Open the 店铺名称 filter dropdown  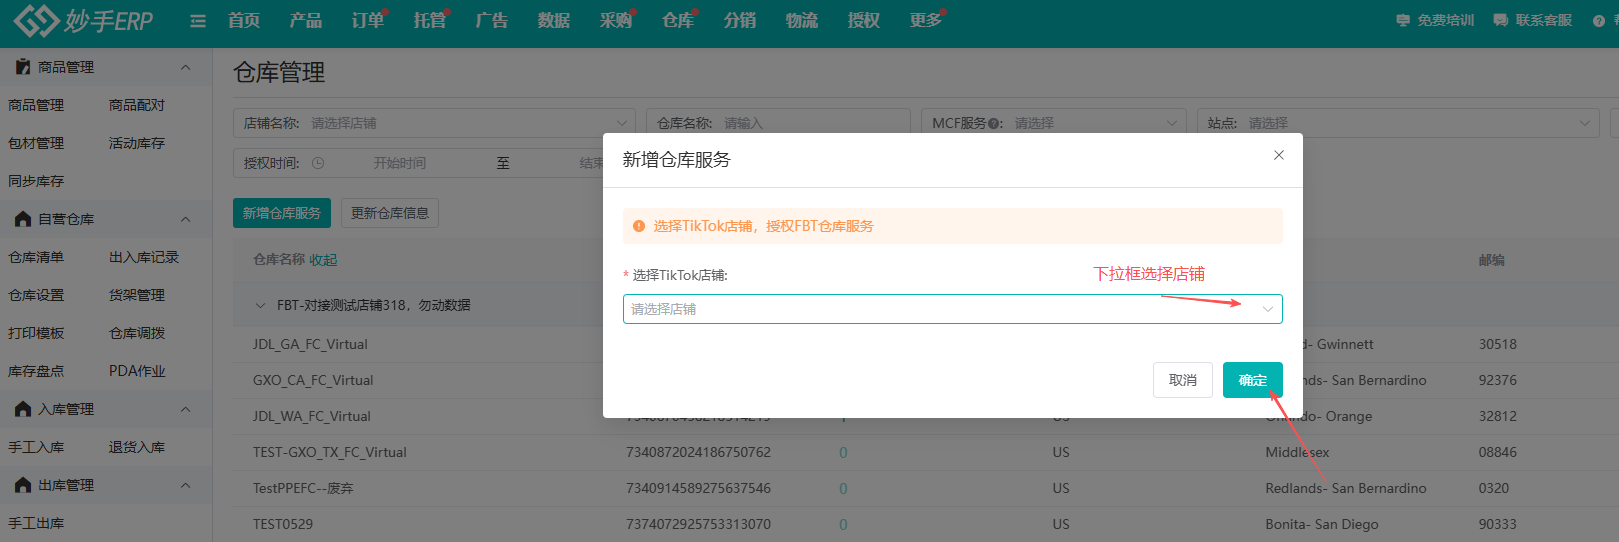[435, 123]
